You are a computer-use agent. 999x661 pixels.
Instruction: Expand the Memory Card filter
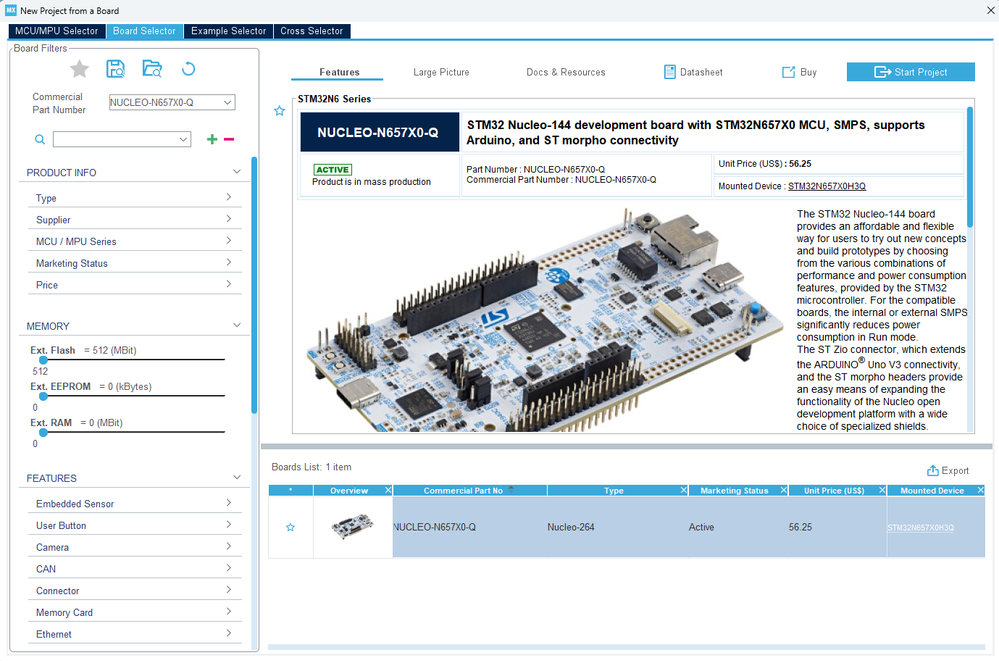tap(229, 611)
